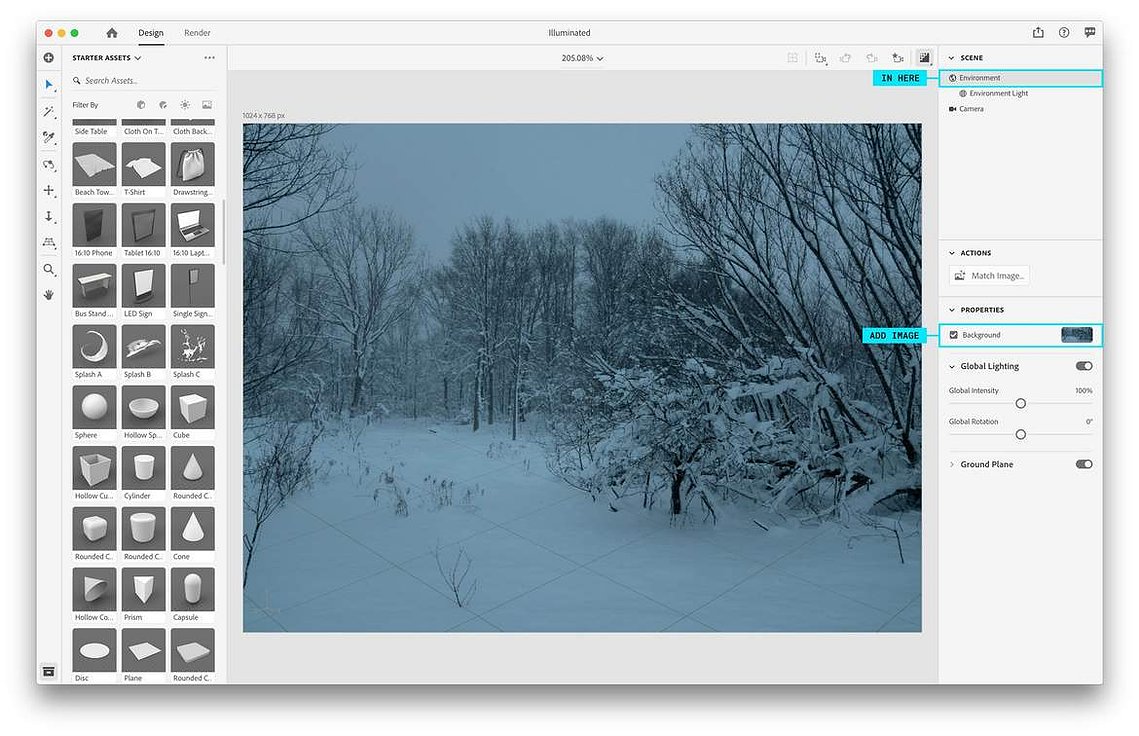Select the Orbit camera tool
The height and width of the screenshot is (736, 1139).
(x=49, y=165)
